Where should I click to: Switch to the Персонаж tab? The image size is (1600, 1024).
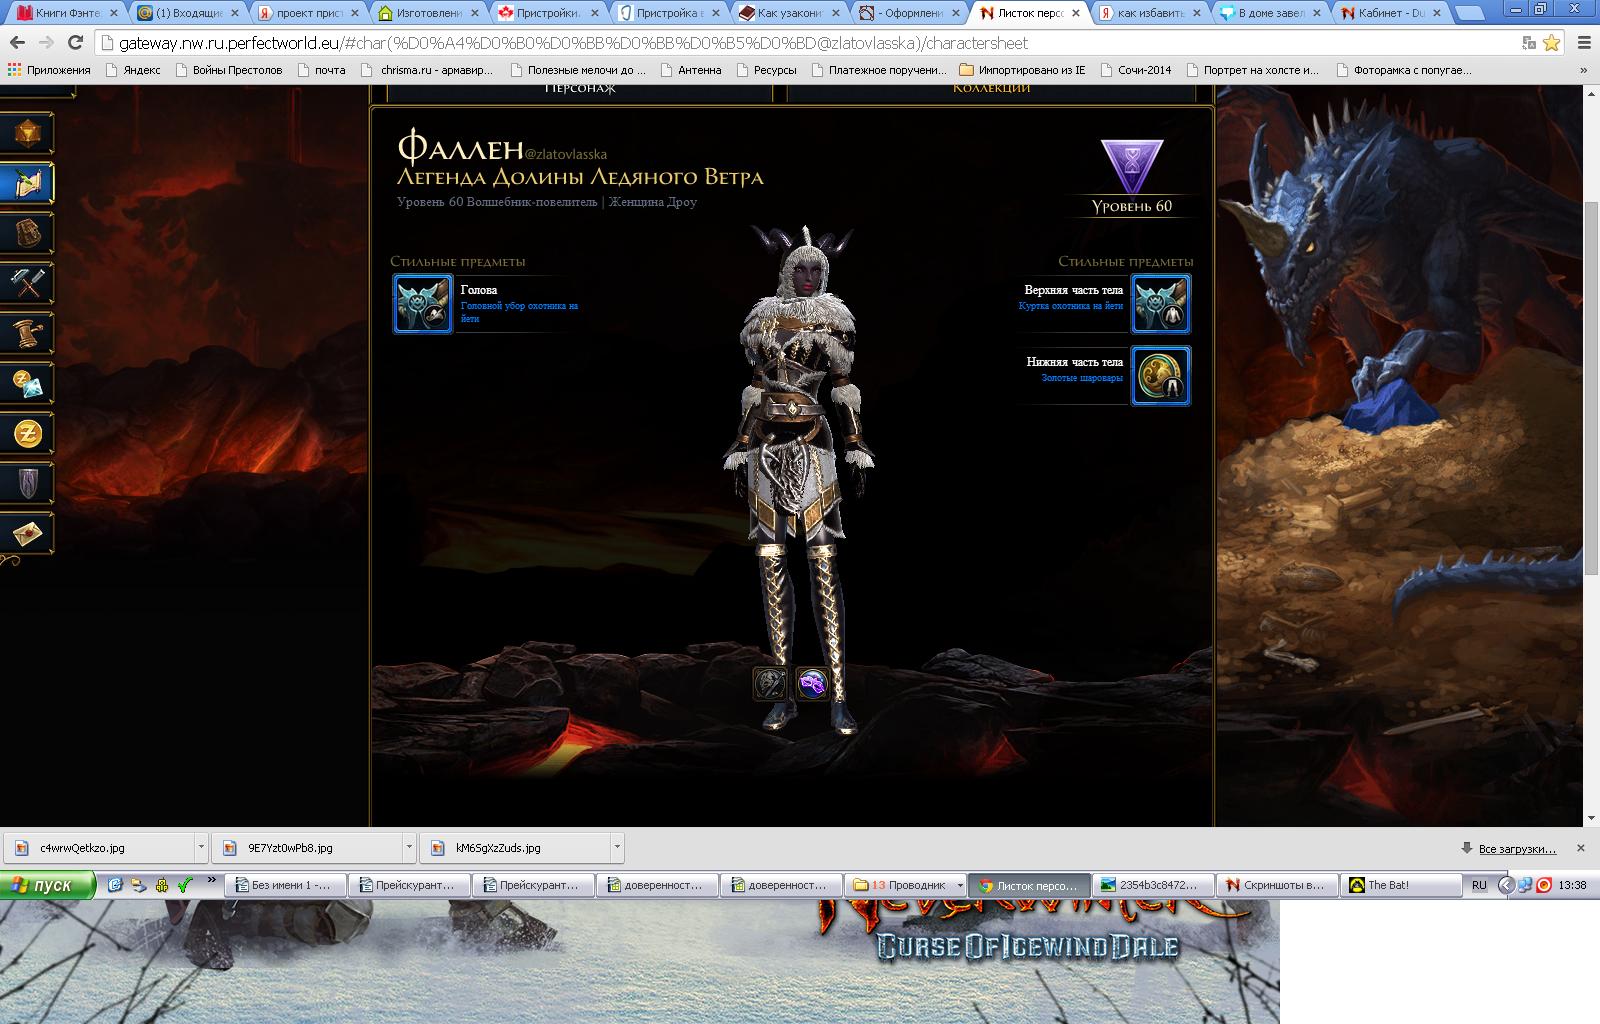580,88
